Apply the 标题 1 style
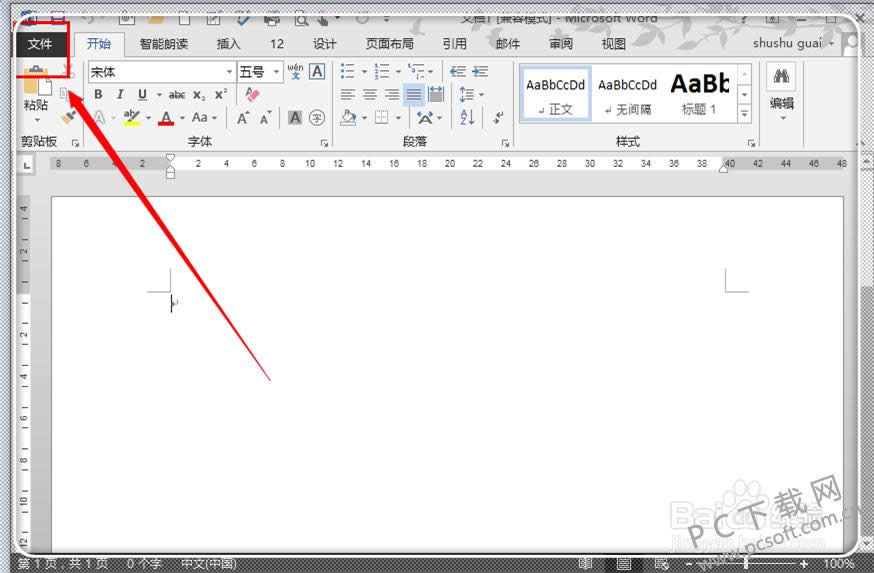 (x=700, y=94)
